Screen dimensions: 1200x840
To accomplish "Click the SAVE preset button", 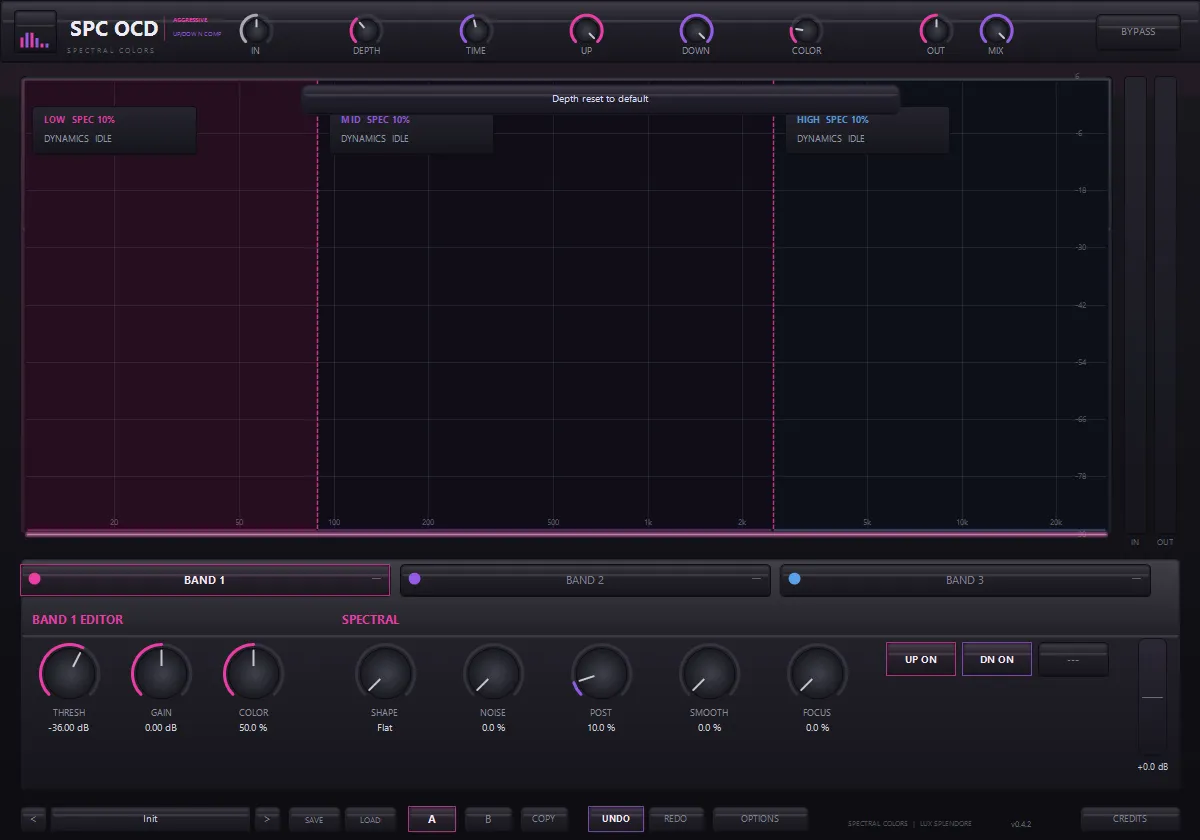I will (314, 819).
